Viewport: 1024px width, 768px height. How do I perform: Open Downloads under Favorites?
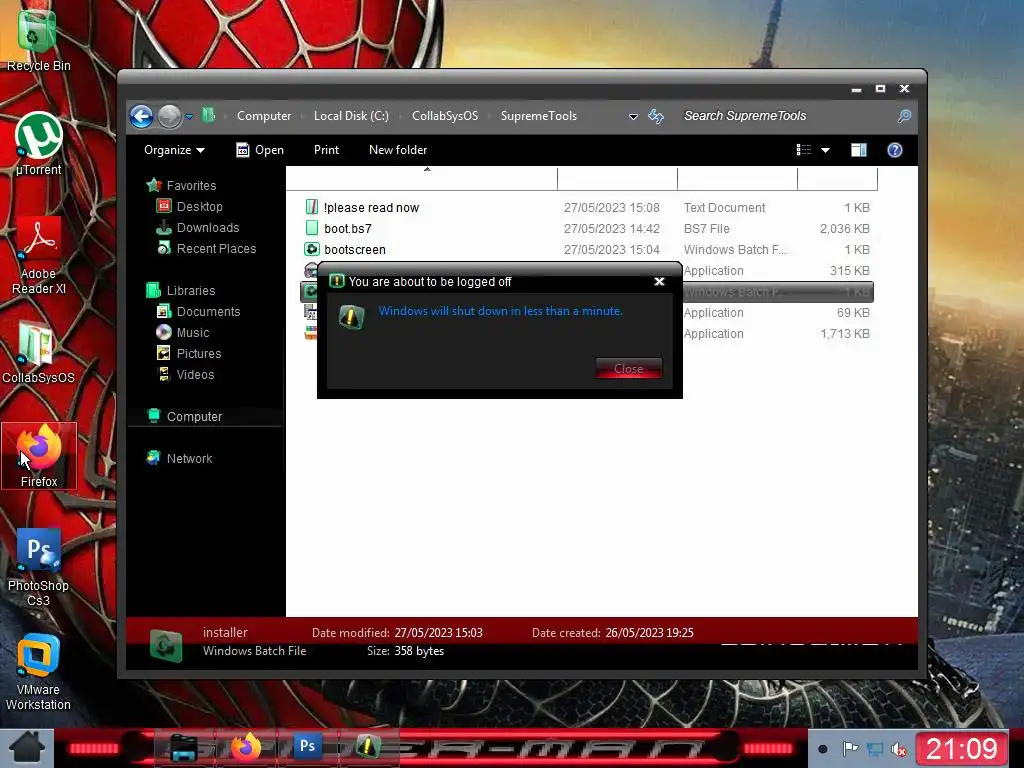tap(198, 227)
